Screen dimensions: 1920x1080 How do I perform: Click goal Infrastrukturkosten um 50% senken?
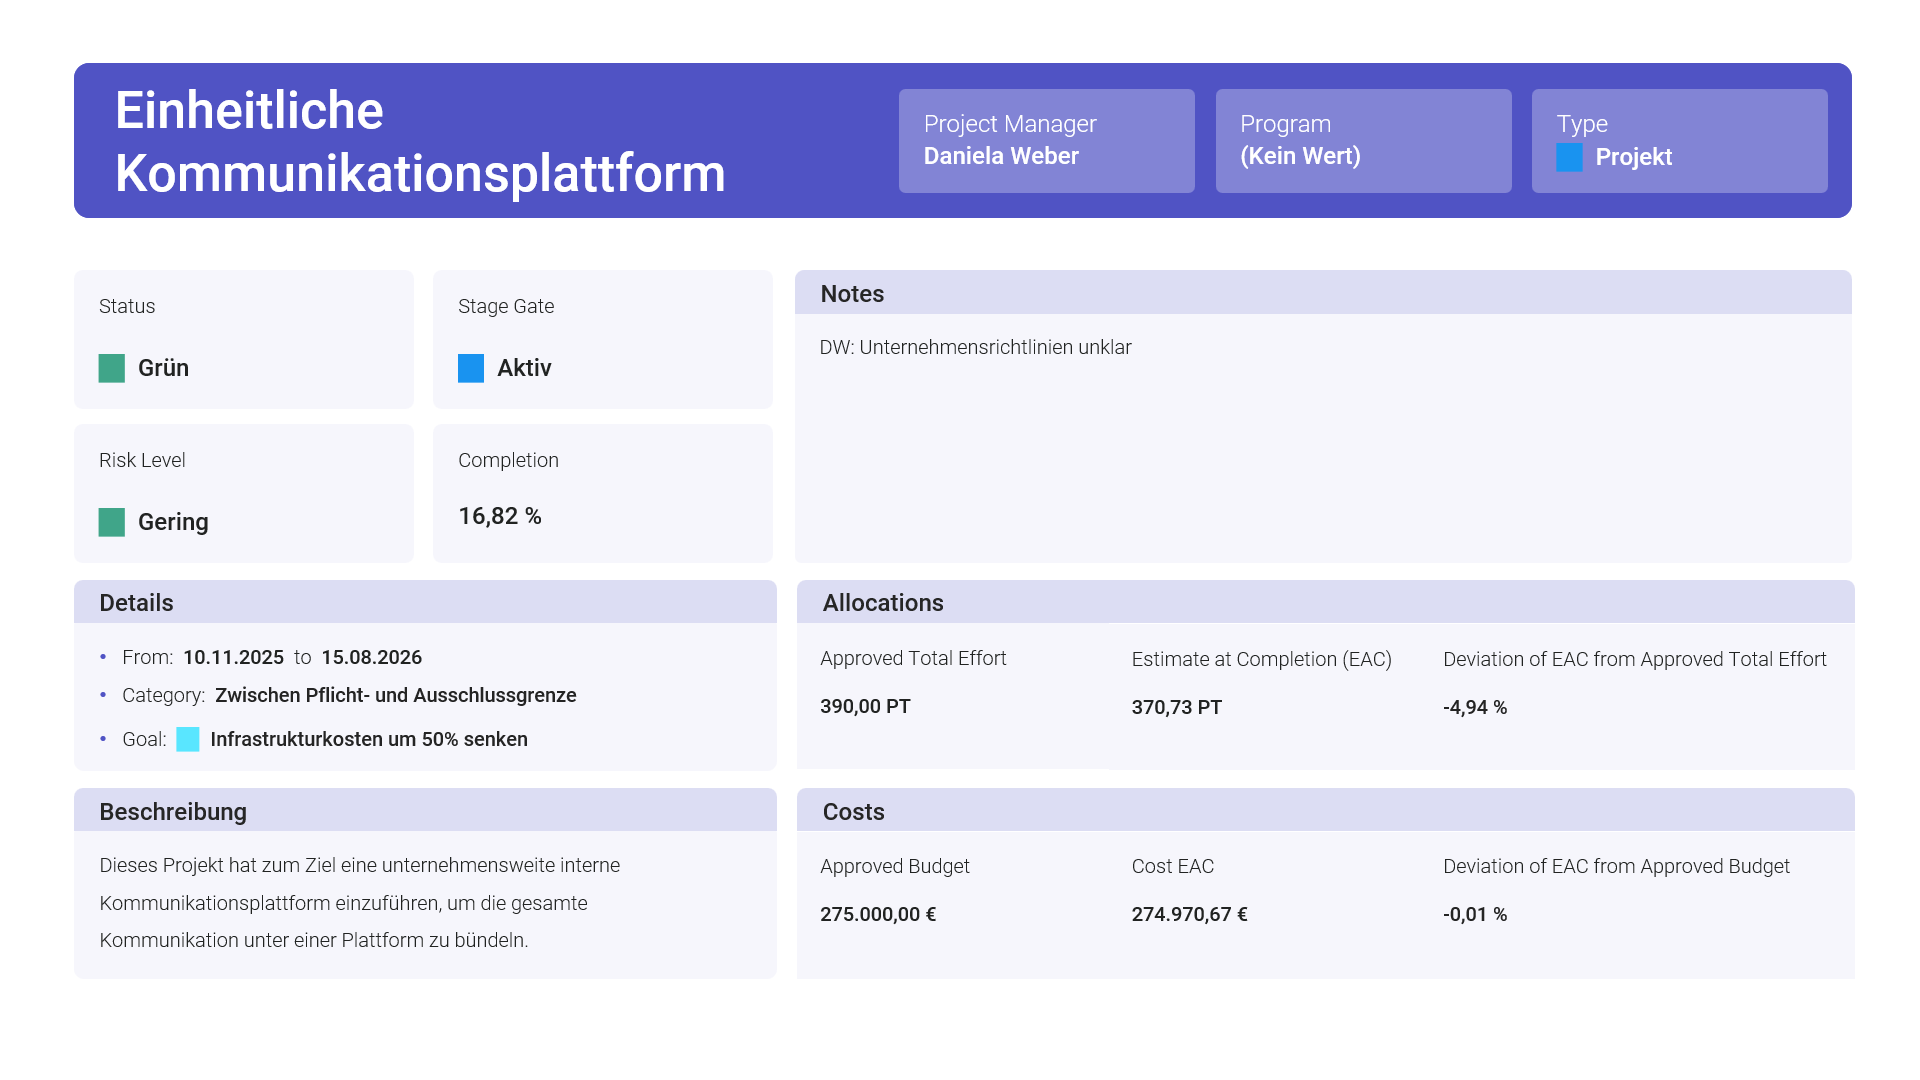(369, 739)
